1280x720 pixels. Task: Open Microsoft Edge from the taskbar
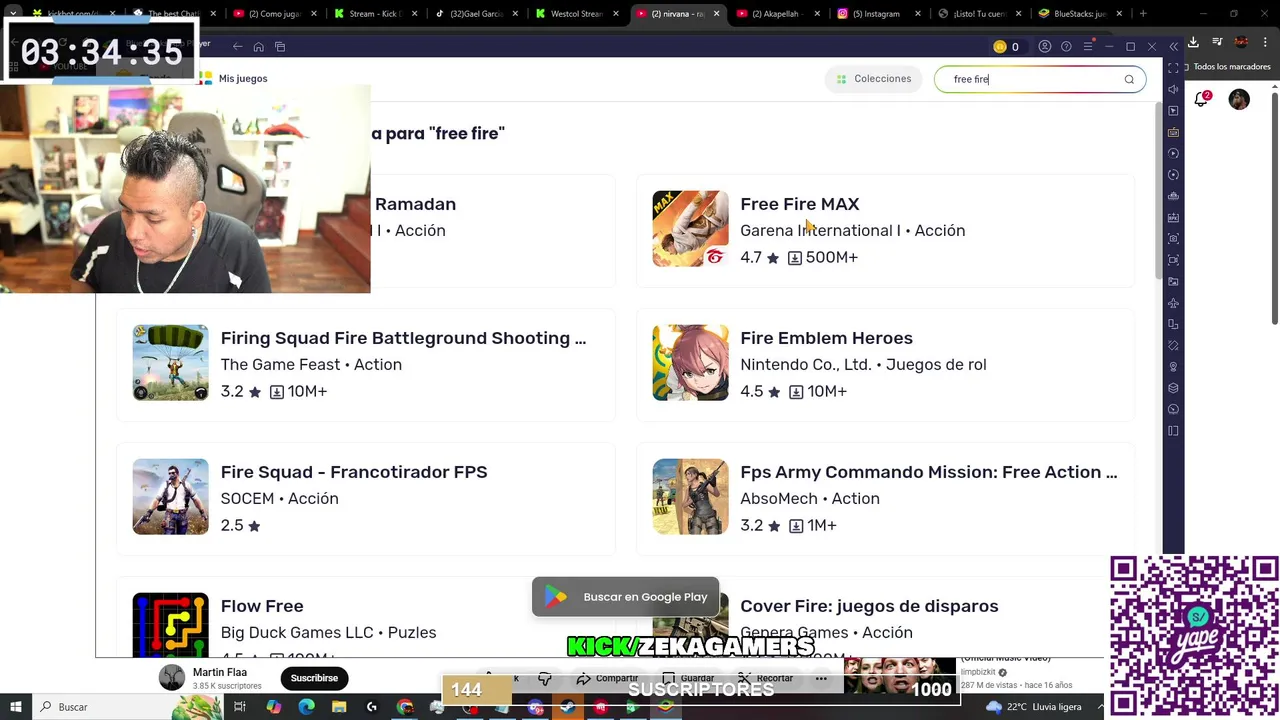[x=306, y=707]
